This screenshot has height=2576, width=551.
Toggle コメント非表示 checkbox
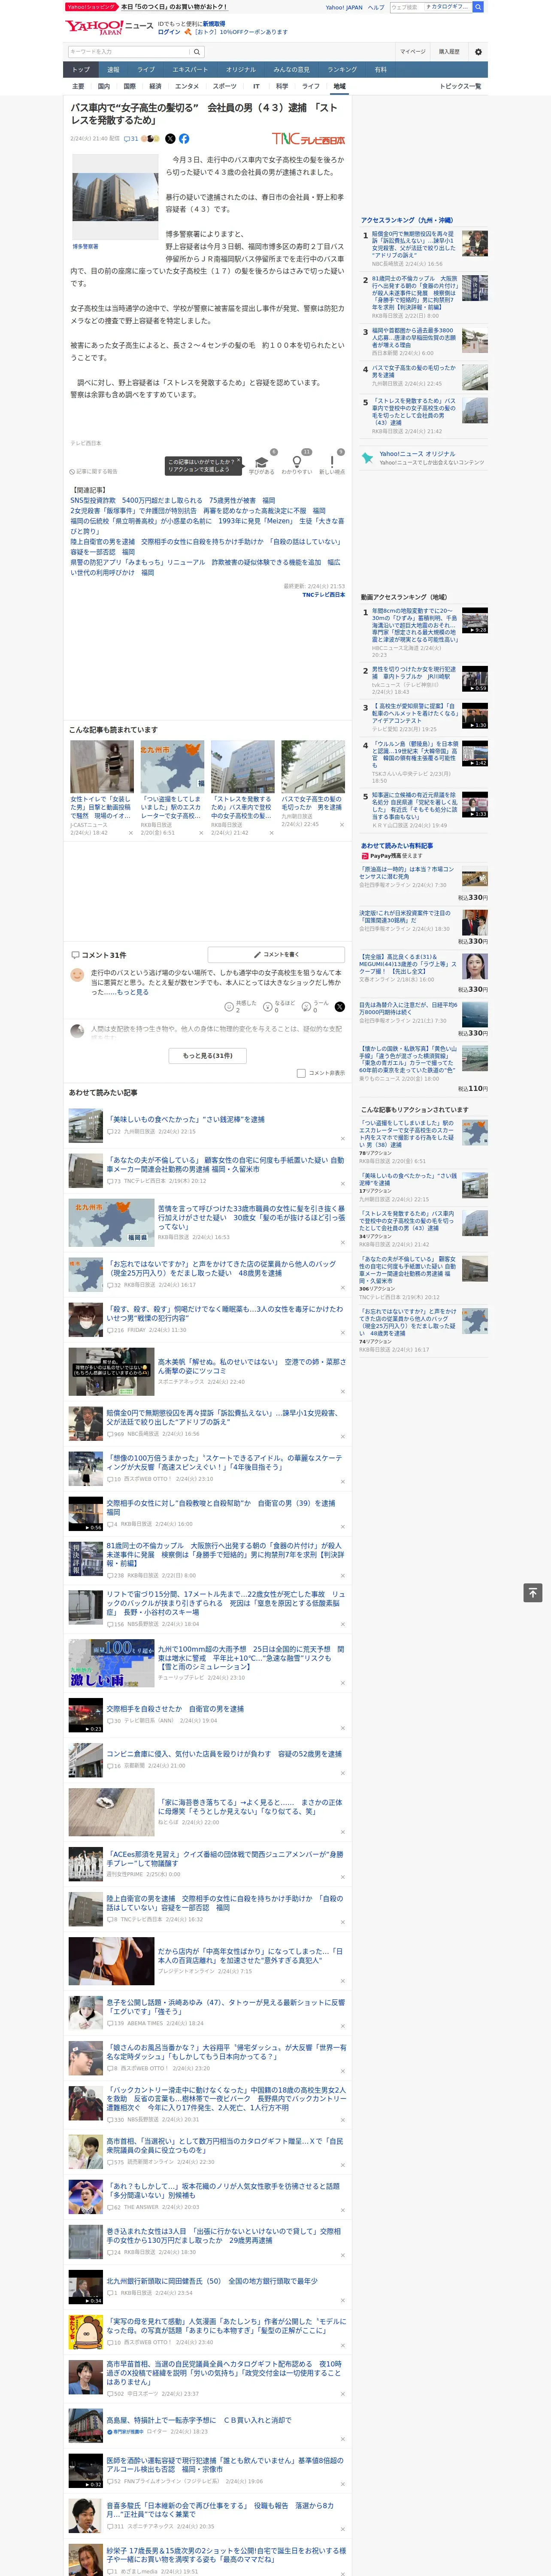coord(301,1073)
